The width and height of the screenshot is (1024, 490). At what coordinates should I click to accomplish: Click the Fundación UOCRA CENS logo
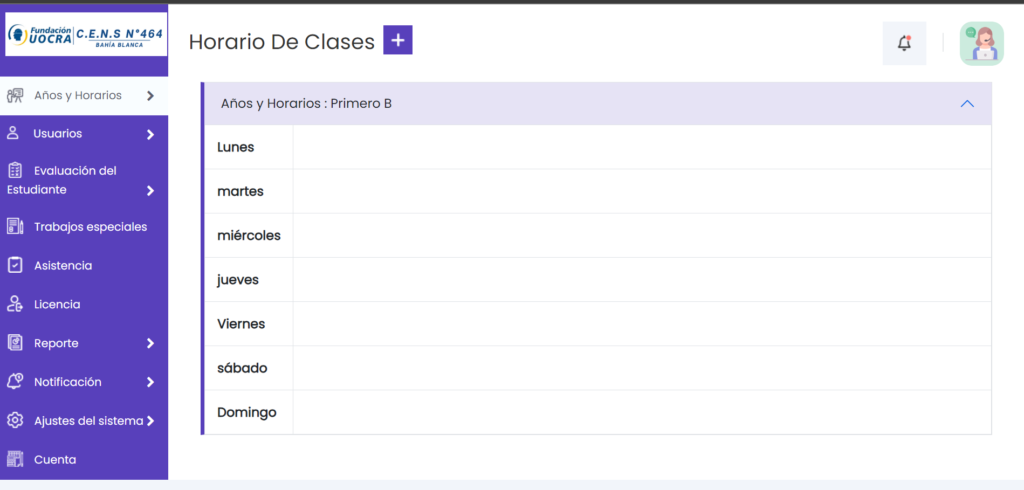point(86,34)
